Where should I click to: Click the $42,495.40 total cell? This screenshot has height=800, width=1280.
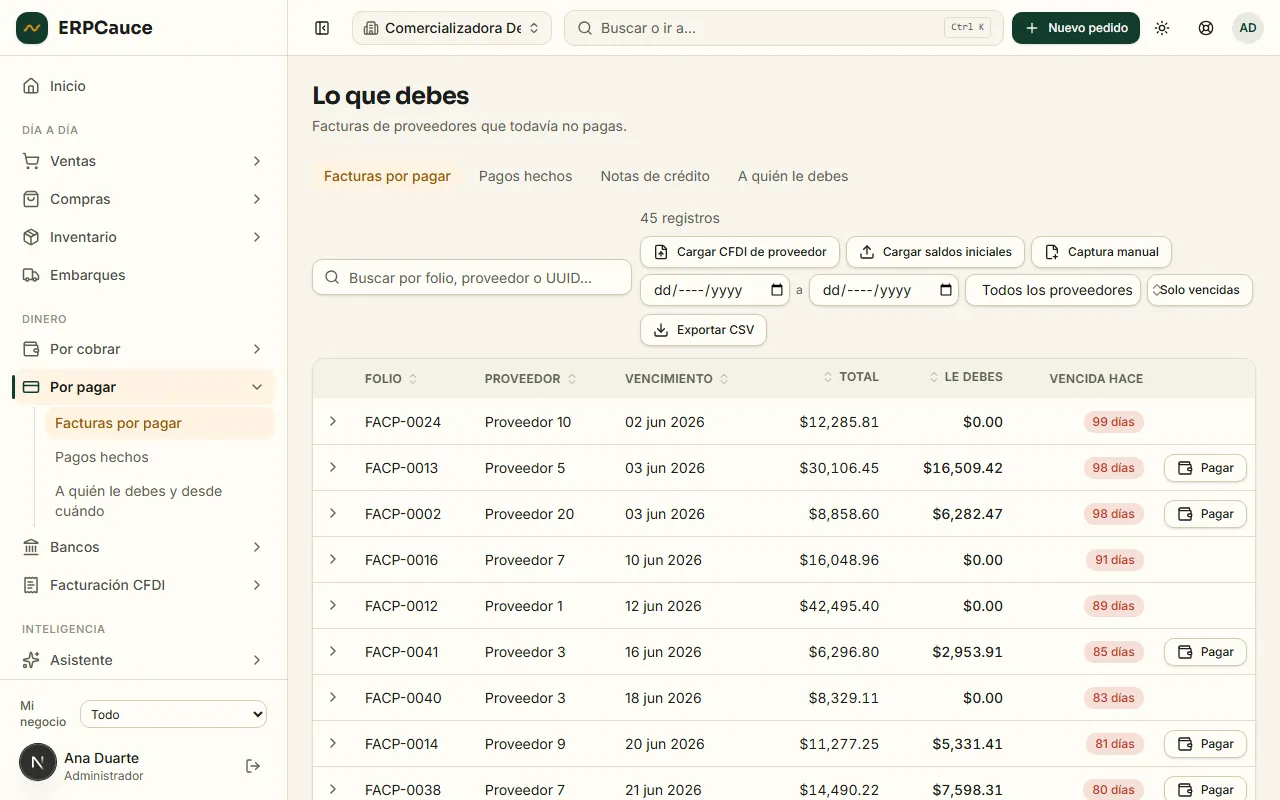(839, 606)
